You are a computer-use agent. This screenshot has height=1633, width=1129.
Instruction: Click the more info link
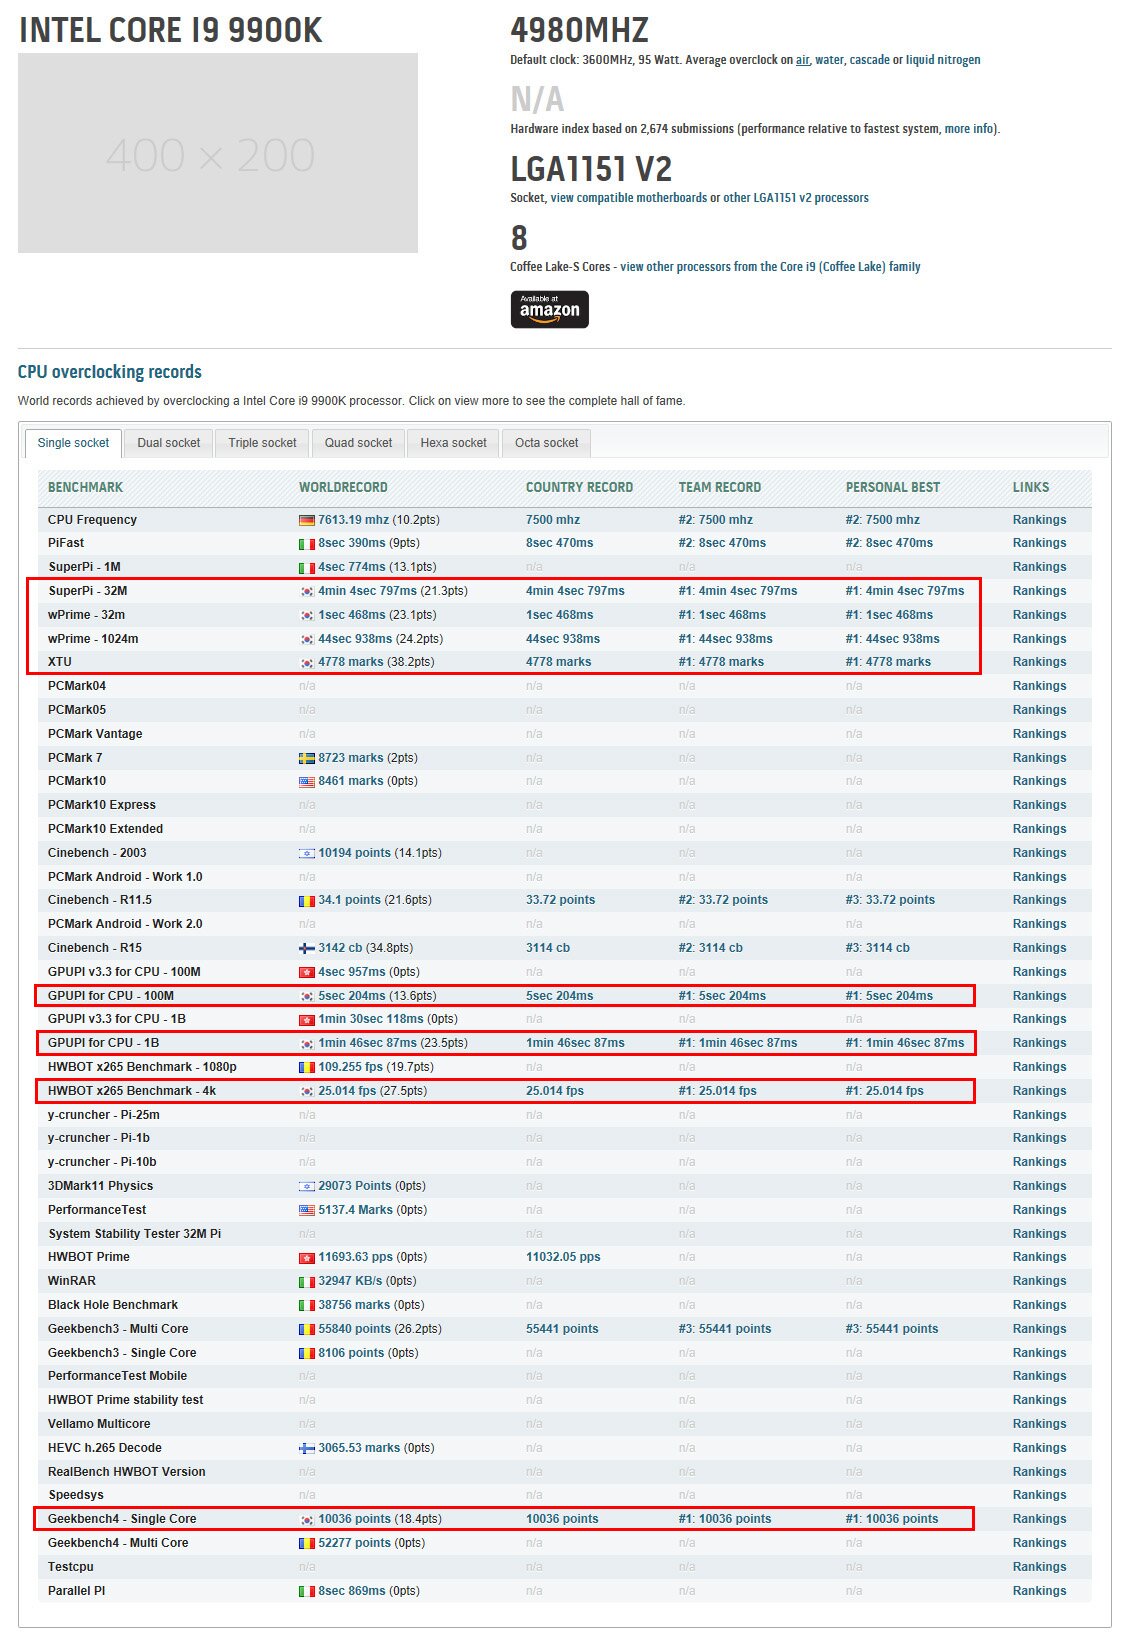pos(969,129)
